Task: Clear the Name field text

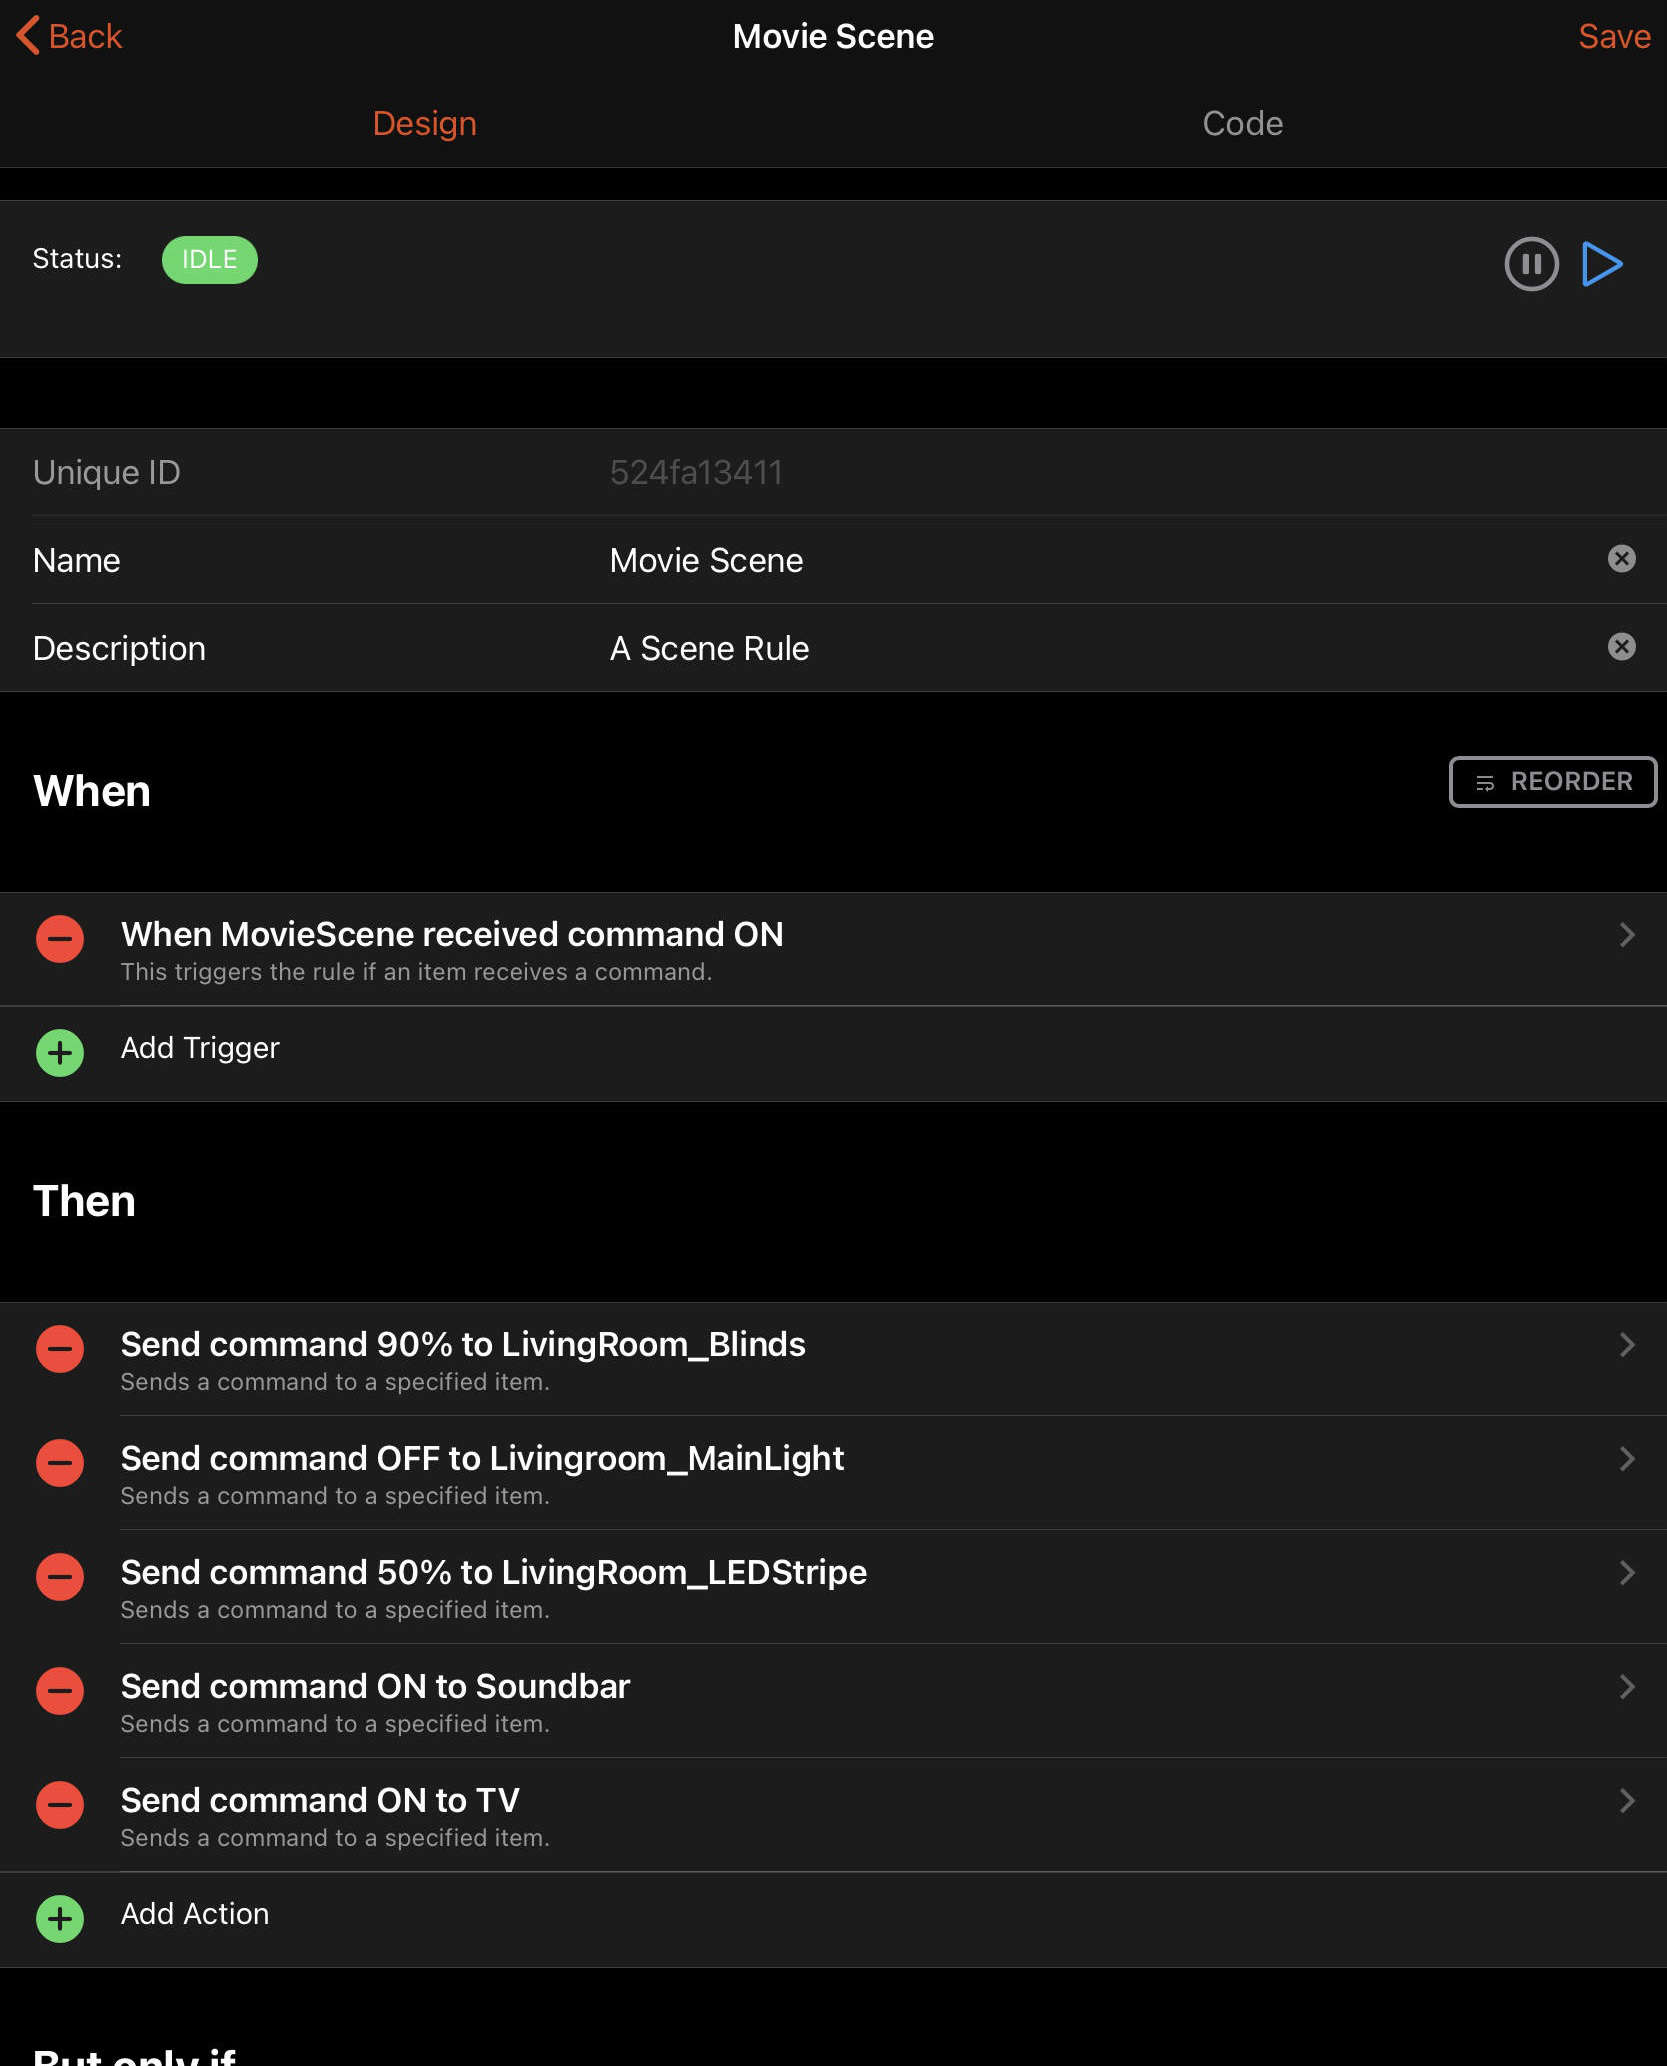Action: (1621, 559)
